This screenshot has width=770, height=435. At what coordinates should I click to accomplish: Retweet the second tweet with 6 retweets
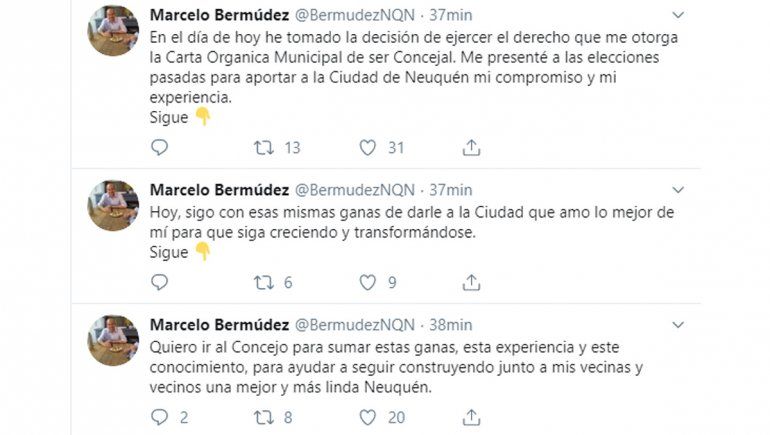[264, 283]
